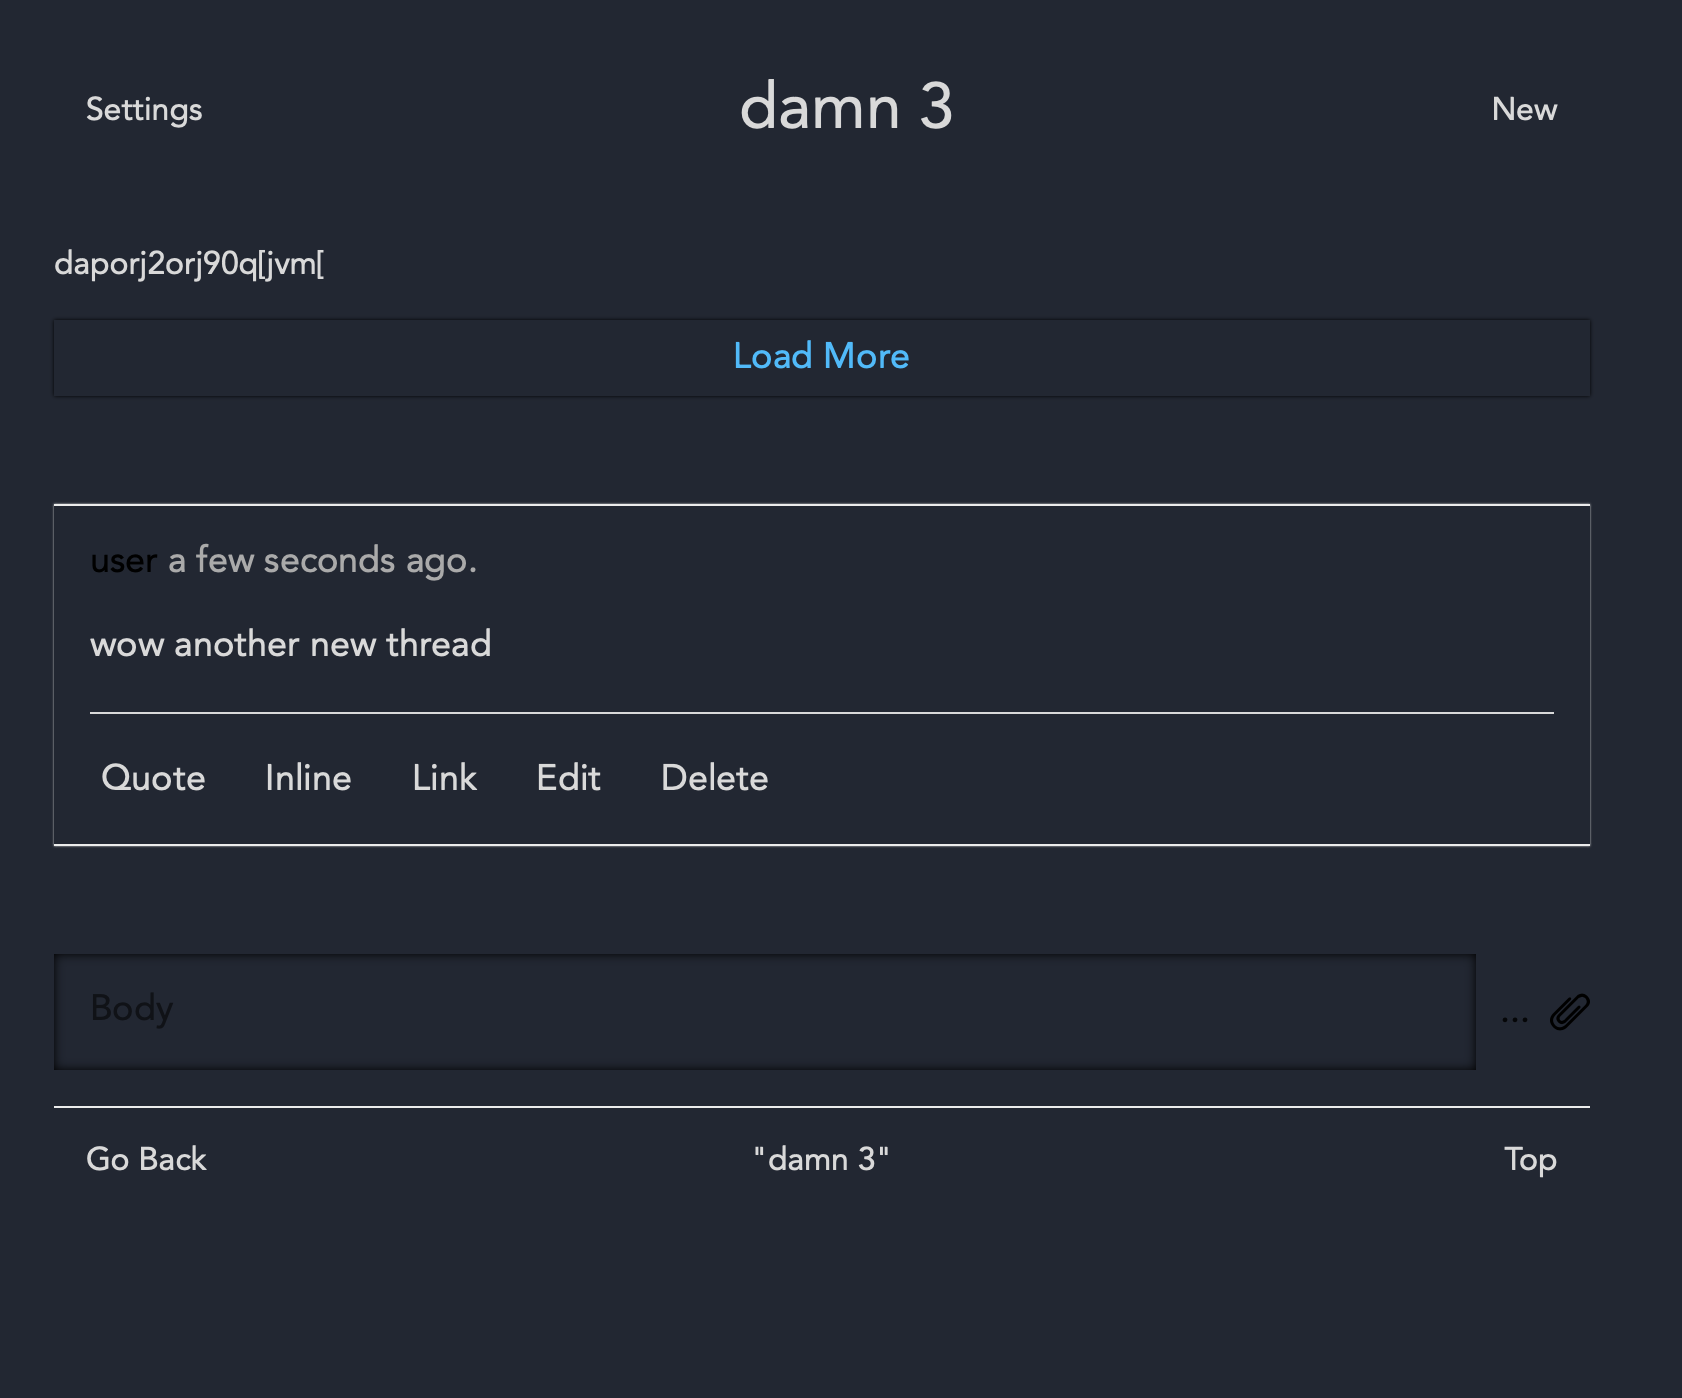
Task: Select the 'daporj2orj90q[jvm[' text
Action: click(x=189, y=264)
